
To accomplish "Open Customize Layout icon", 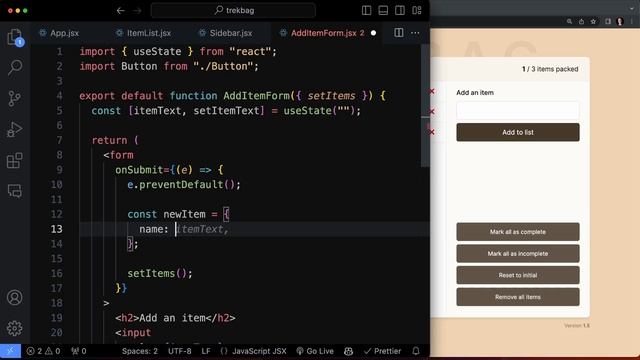I will click(417, 11).
